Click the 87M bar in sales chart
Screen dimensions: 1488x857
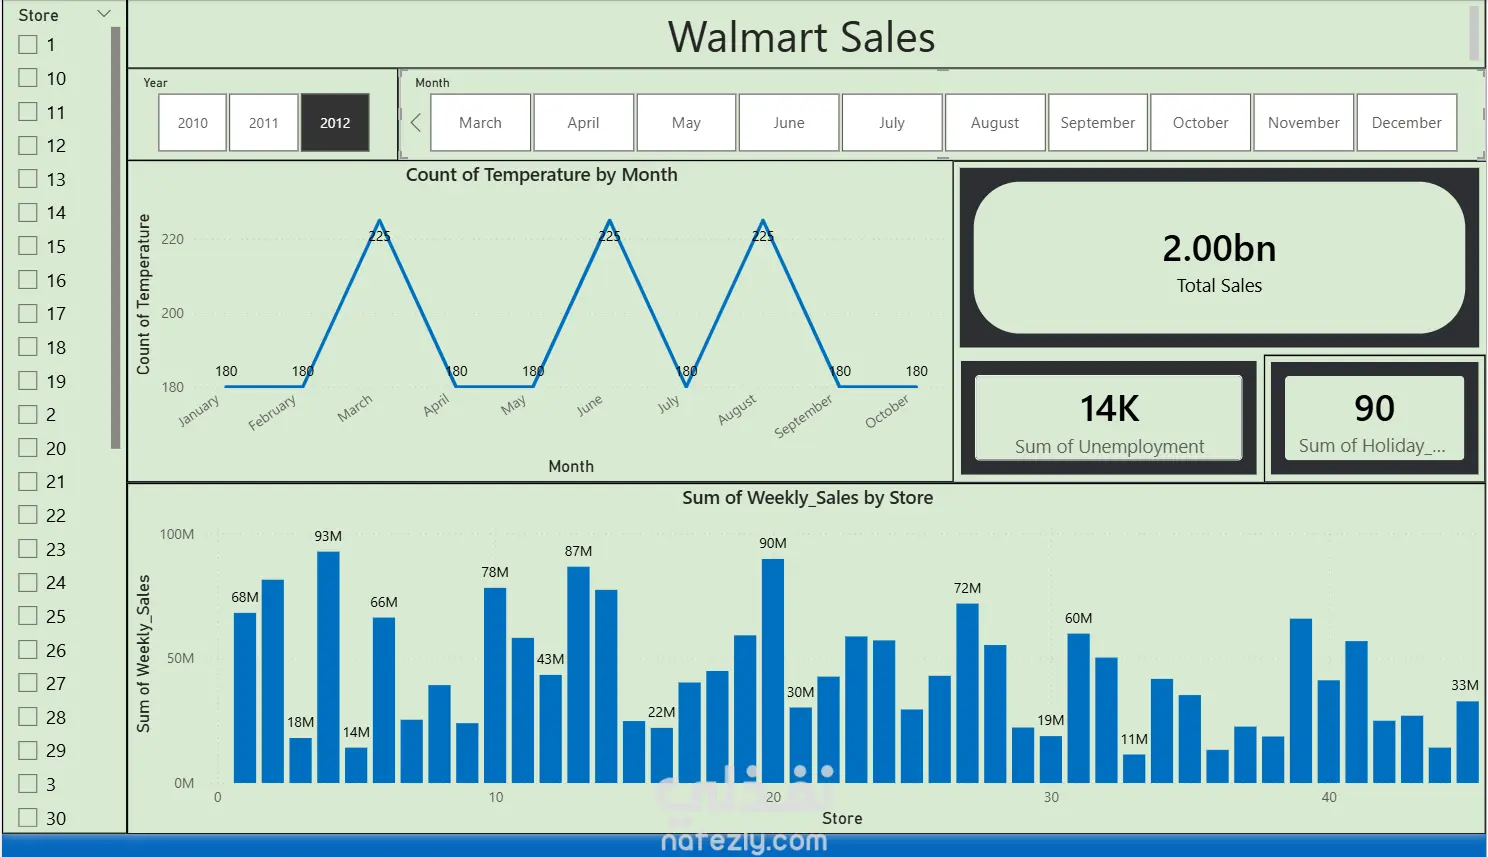pos(578,675)
